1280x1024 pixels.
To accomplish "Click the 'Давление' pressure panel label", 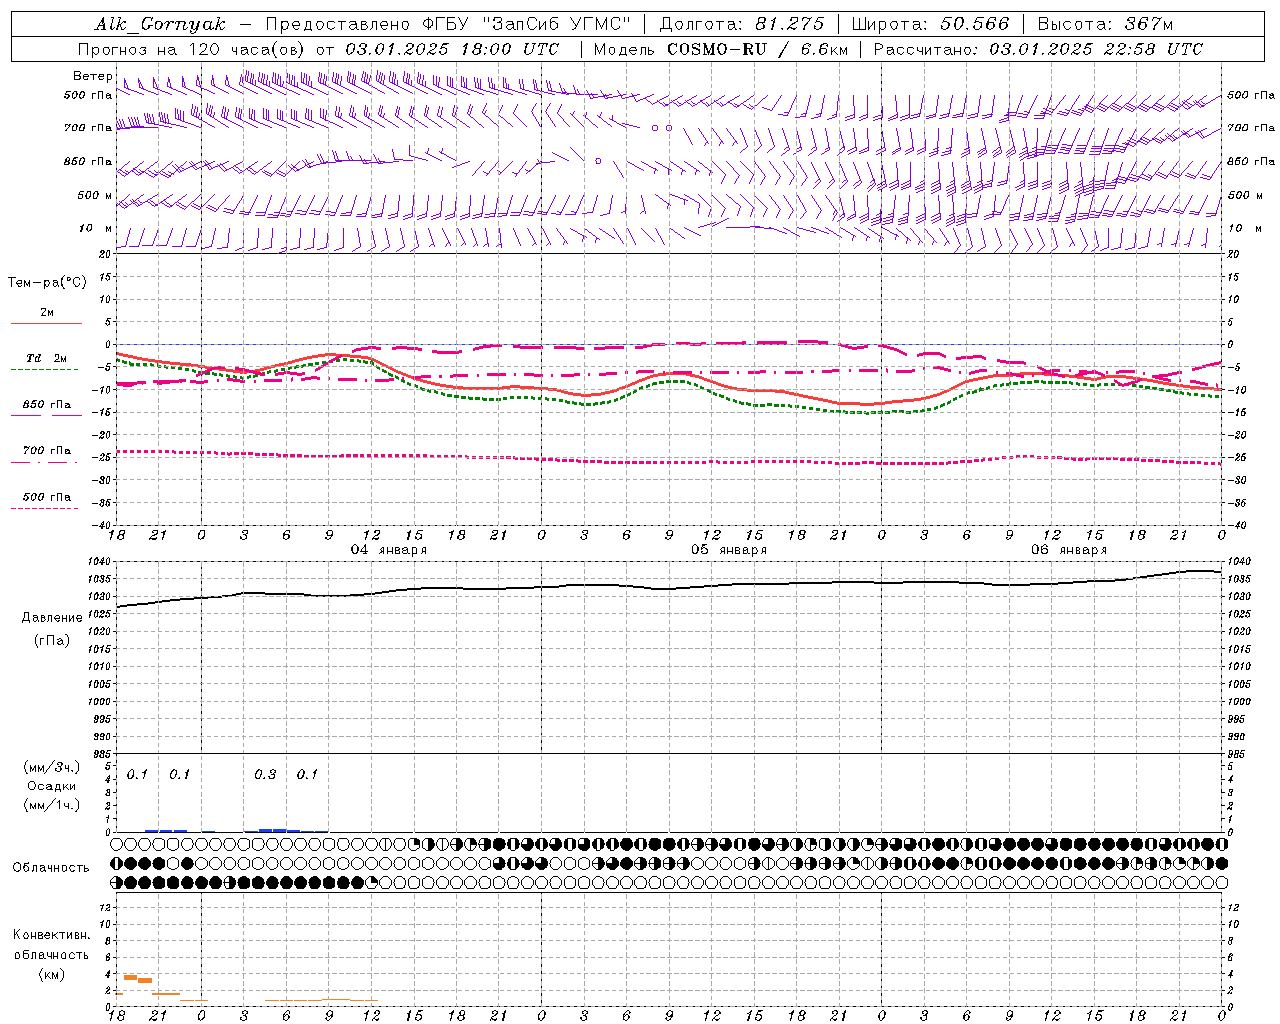I will (52, 618).
